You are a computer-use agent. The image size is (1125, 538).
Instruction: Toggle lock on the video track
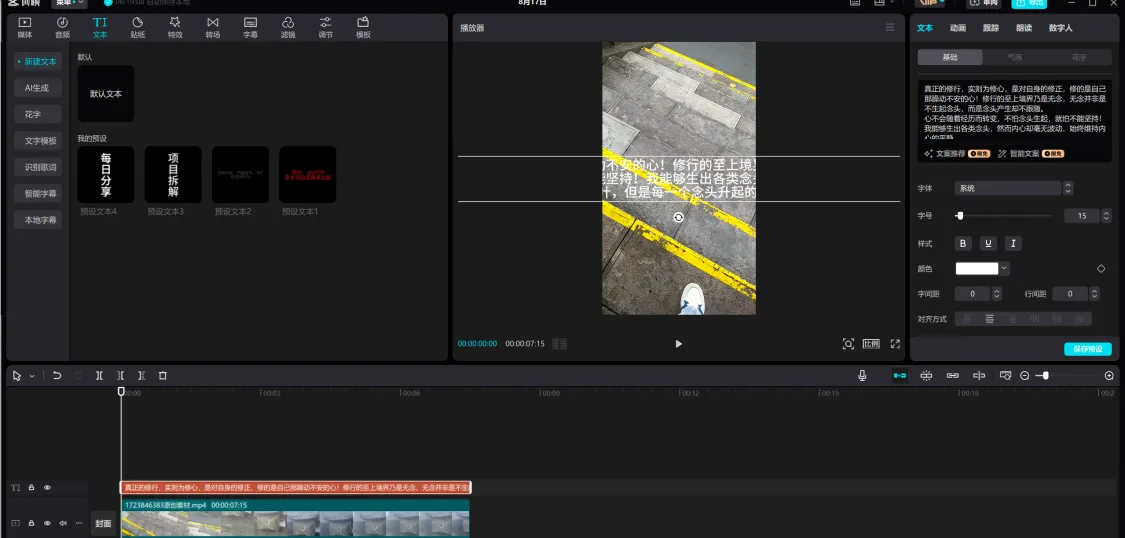coord(31,523)
